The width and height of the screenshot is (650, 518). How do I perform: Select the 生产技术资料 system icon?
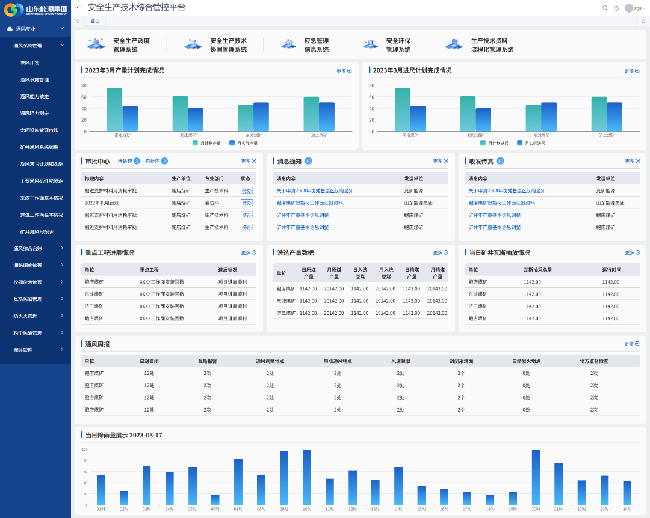[455, 45]
